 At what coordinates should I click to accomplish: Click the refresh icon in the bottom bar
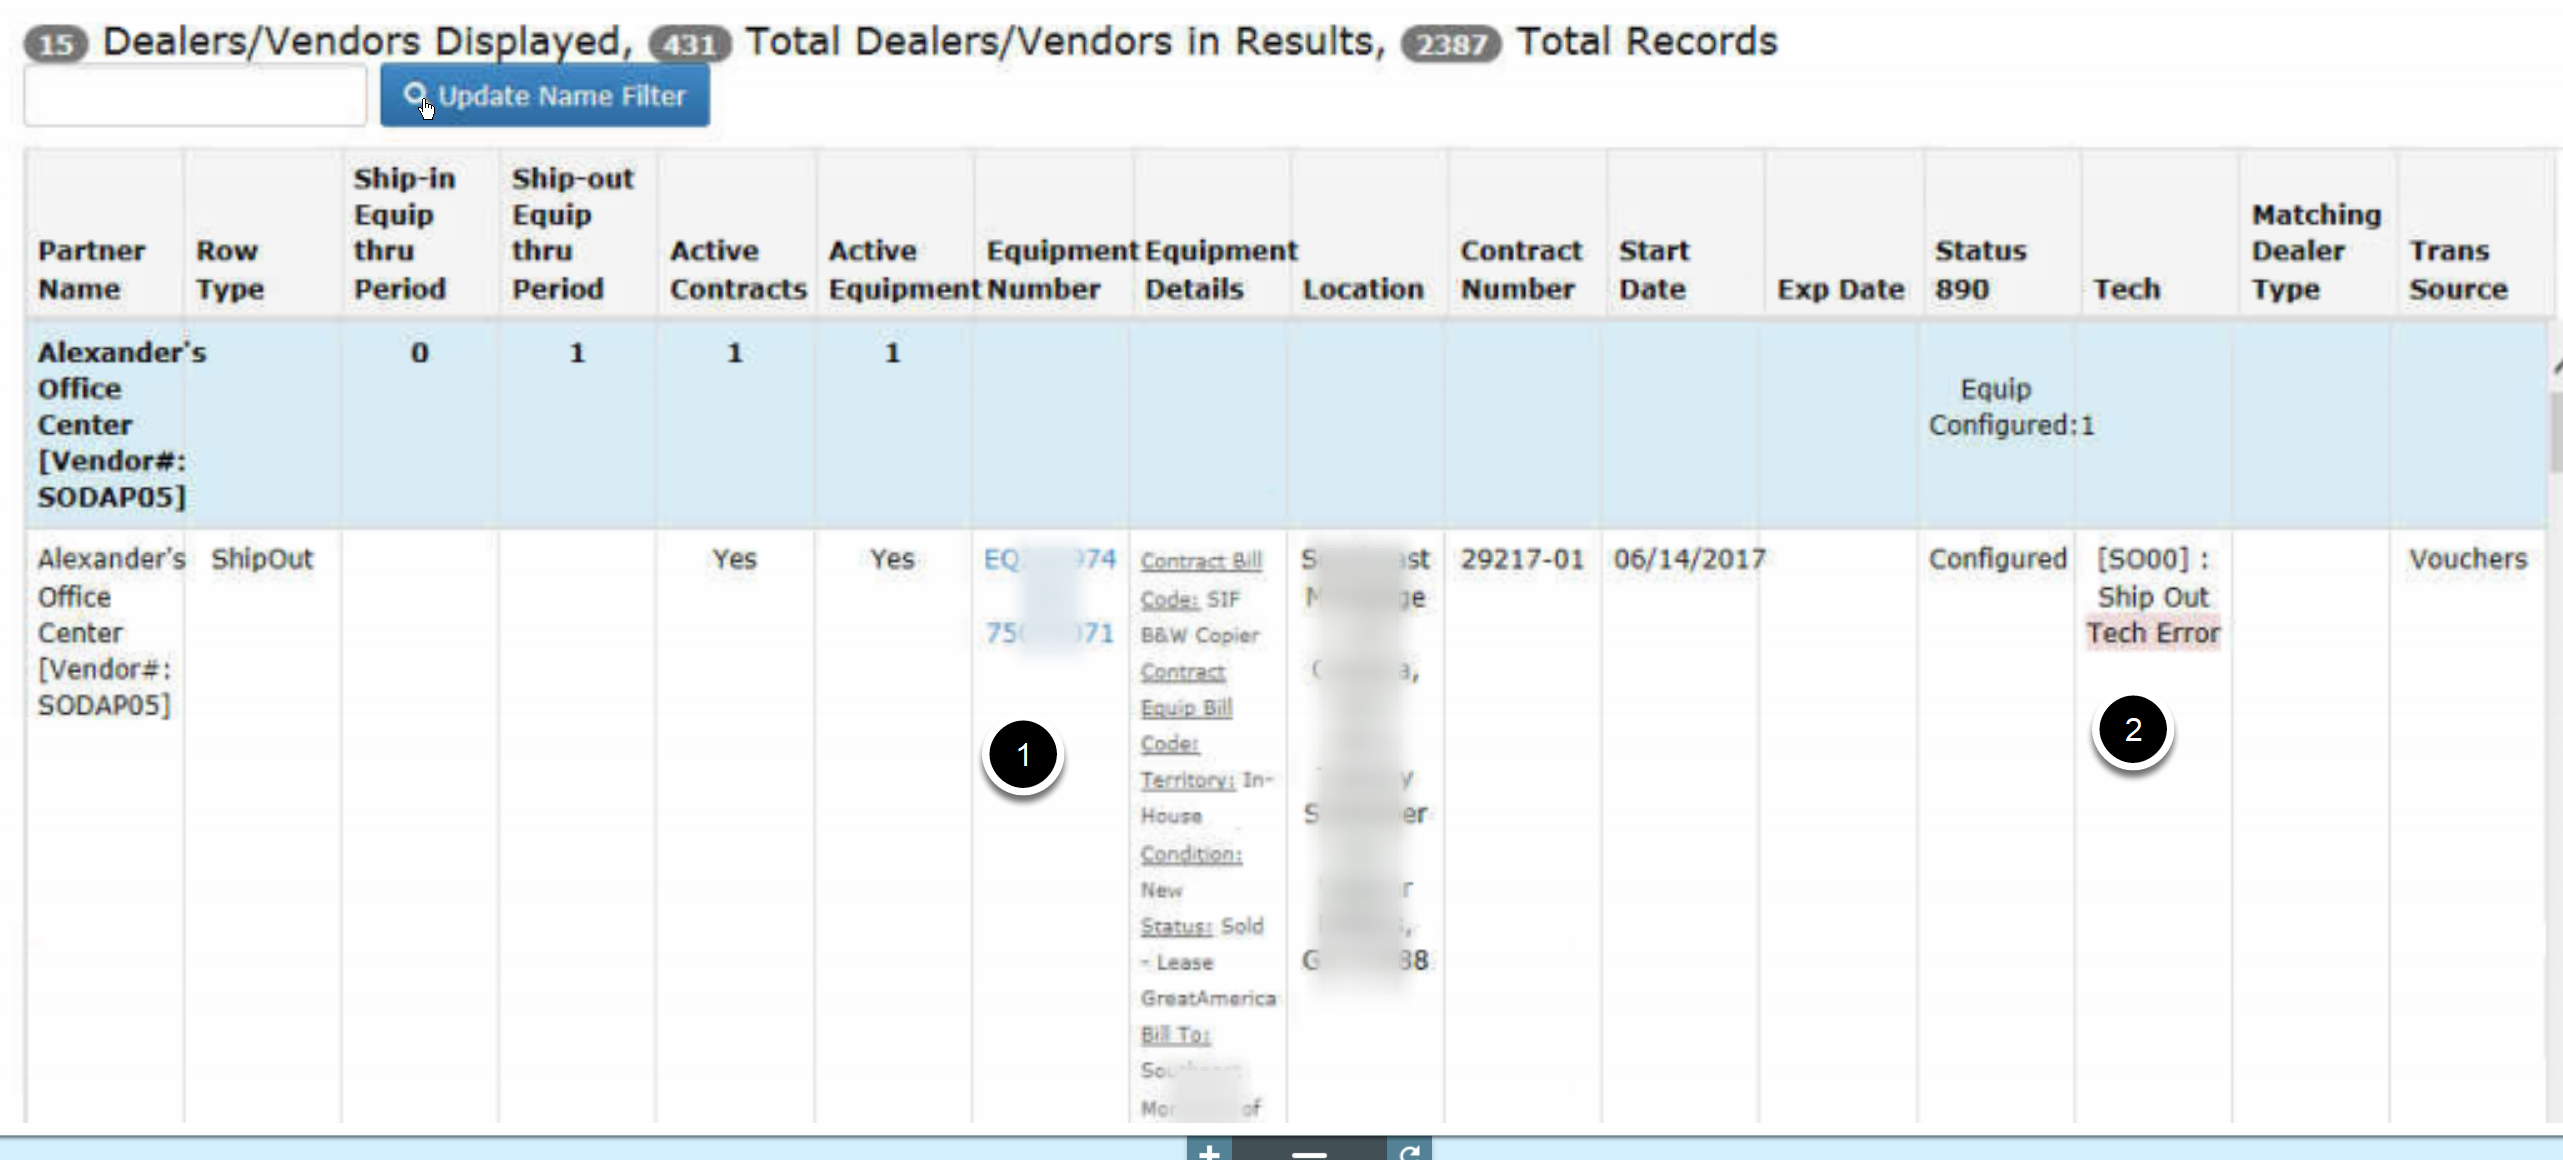tap(1409, 1150)
